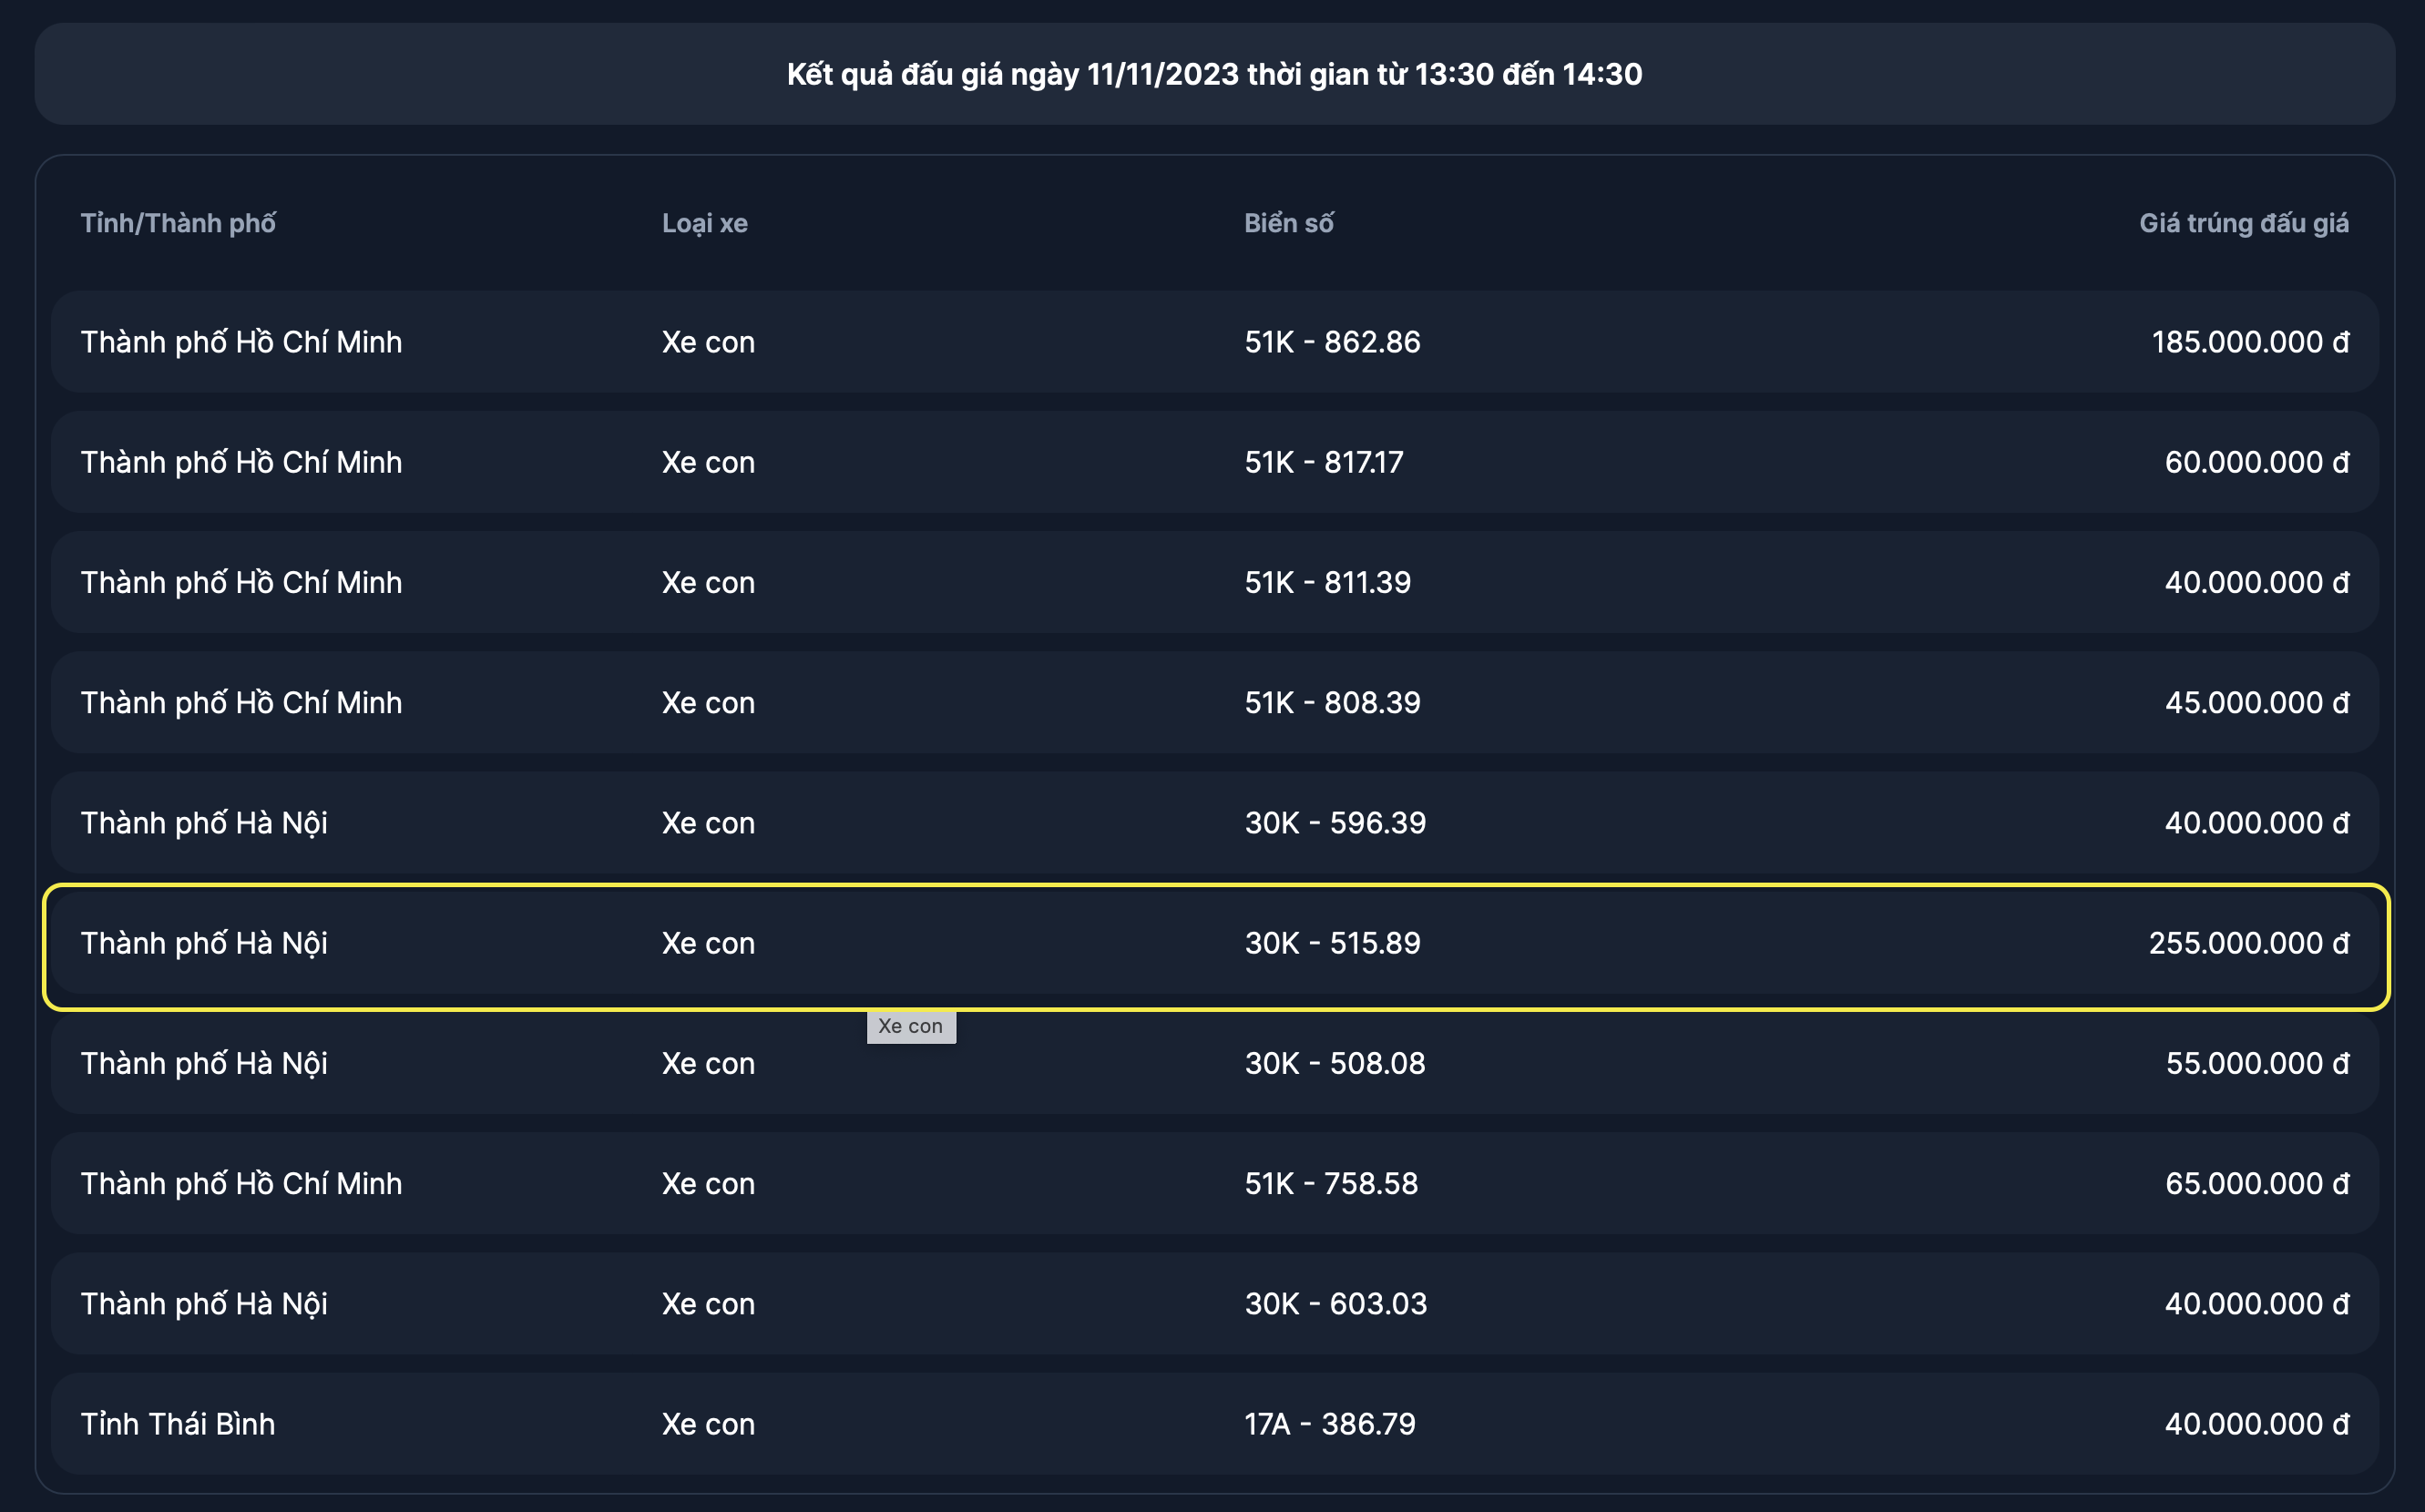Click the "Biển số" column header
This screenshot has width=2425, height=1512.
(1288, 223)
